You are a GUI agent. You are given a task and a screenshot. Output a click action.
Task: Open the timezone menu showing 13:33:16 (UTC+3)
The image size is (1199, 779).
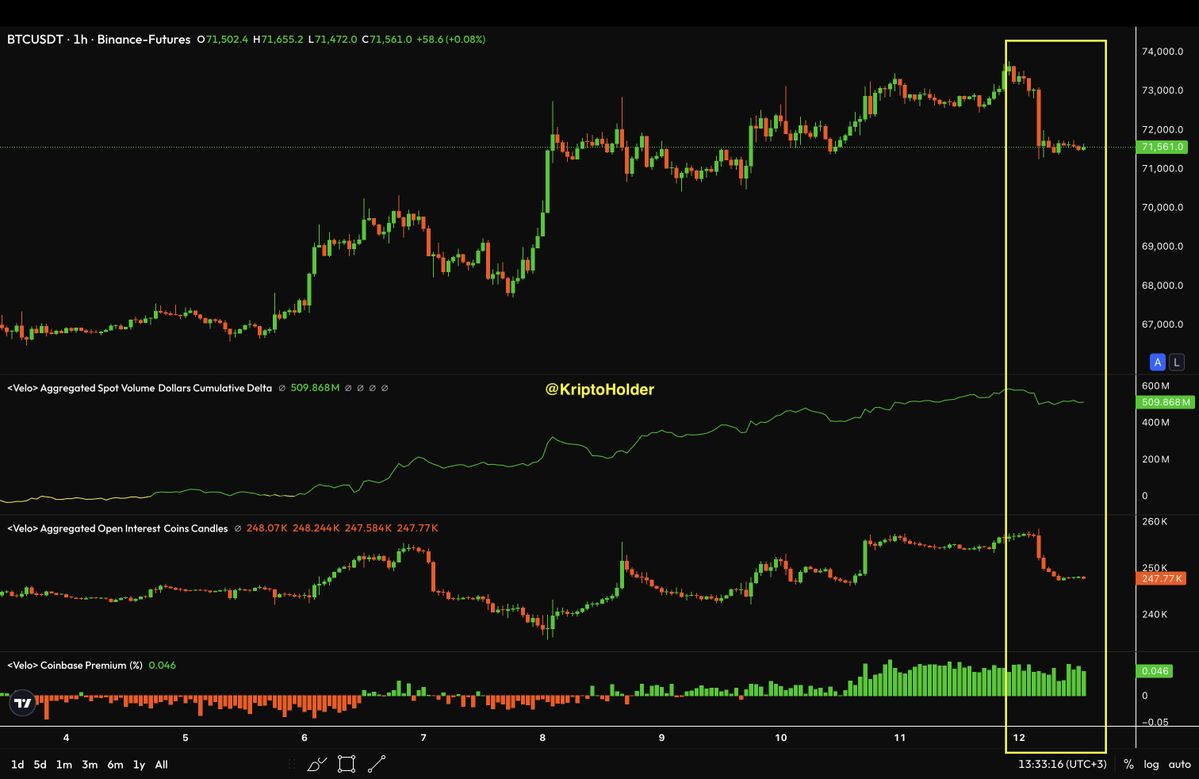coord(1062,764)
